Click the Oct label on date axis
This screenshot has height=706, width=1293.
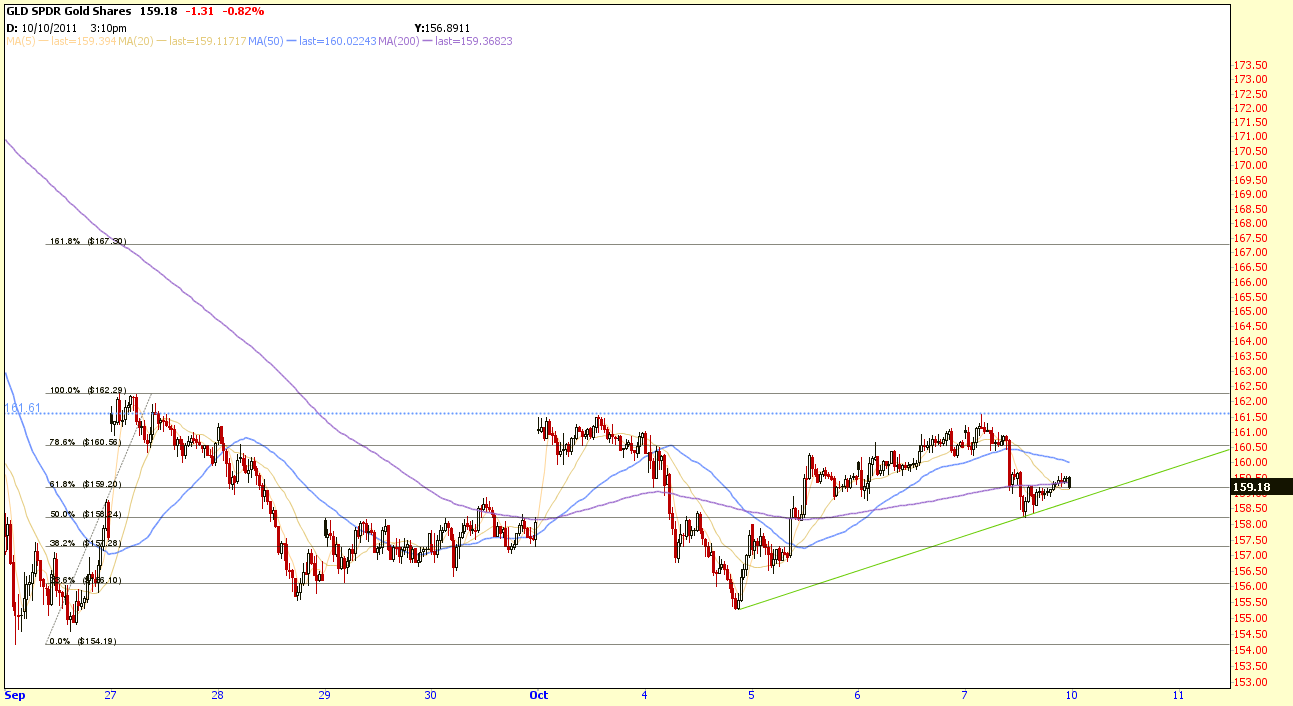pos(539,695)
